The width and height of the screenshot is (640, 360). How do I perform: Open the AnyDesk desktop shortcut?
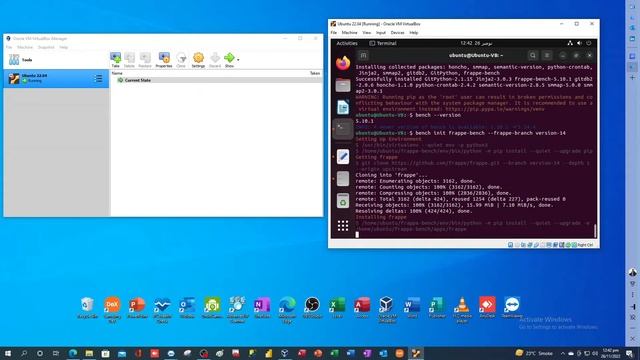(487, 308)
